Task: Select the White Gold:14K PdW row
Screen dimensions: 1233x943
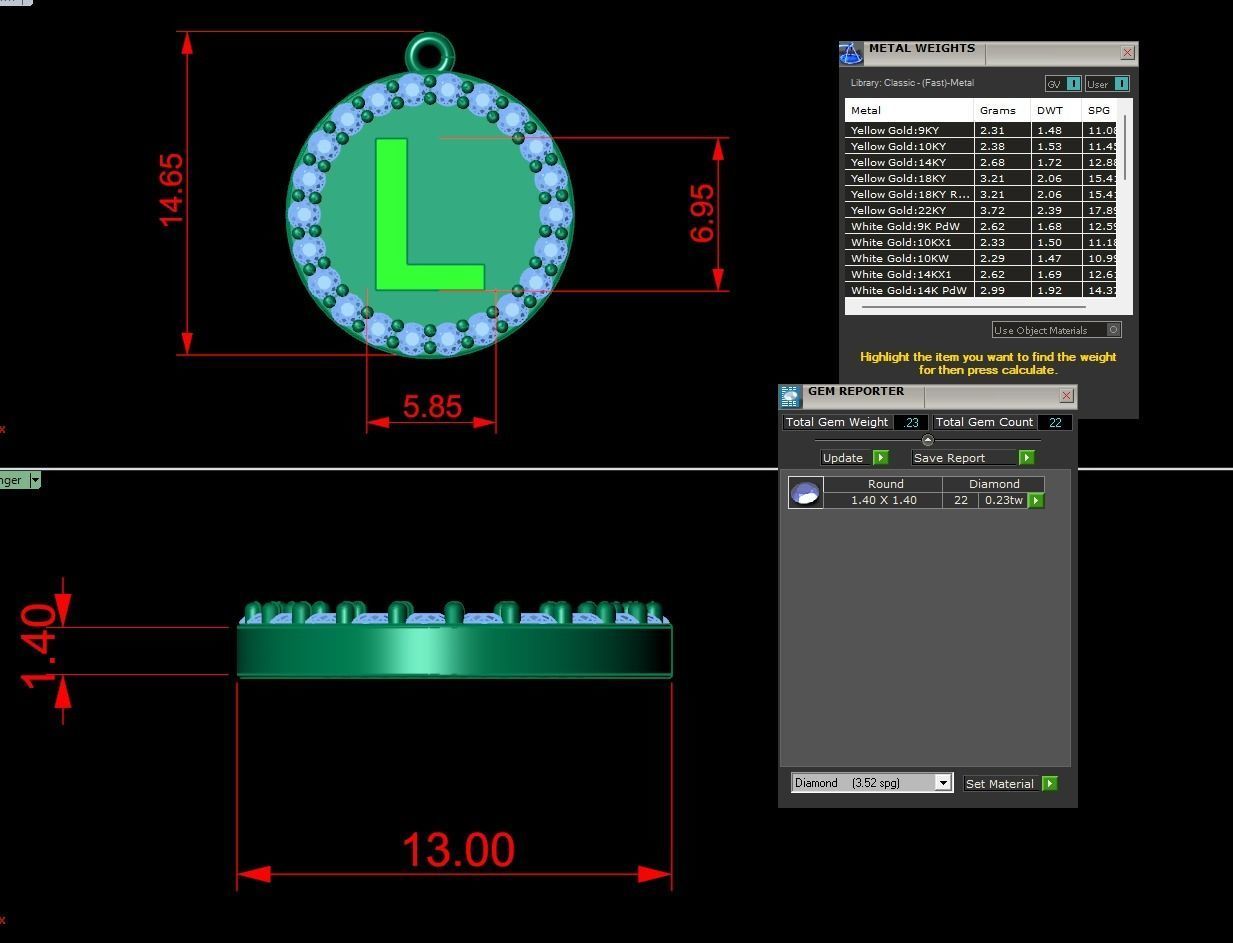Action: [x=981, y=290]
